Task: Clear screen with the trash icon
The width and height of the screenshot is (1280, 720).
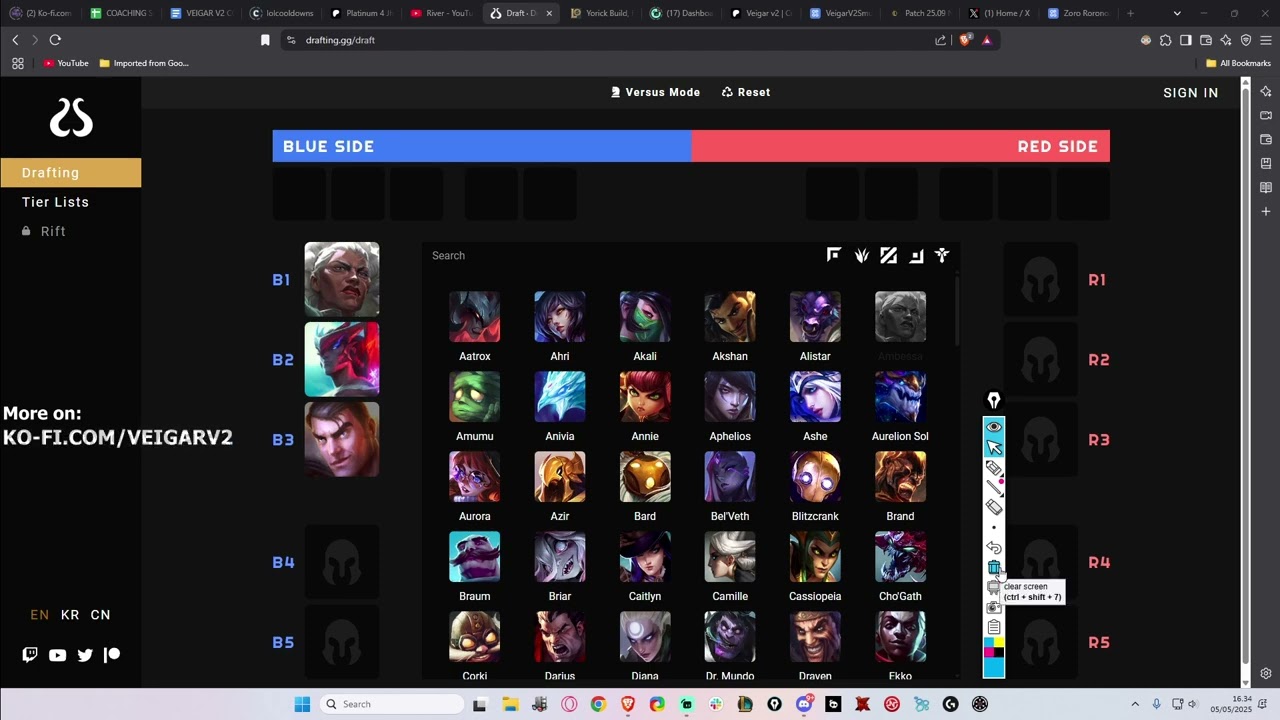Action: pos(994,567)
